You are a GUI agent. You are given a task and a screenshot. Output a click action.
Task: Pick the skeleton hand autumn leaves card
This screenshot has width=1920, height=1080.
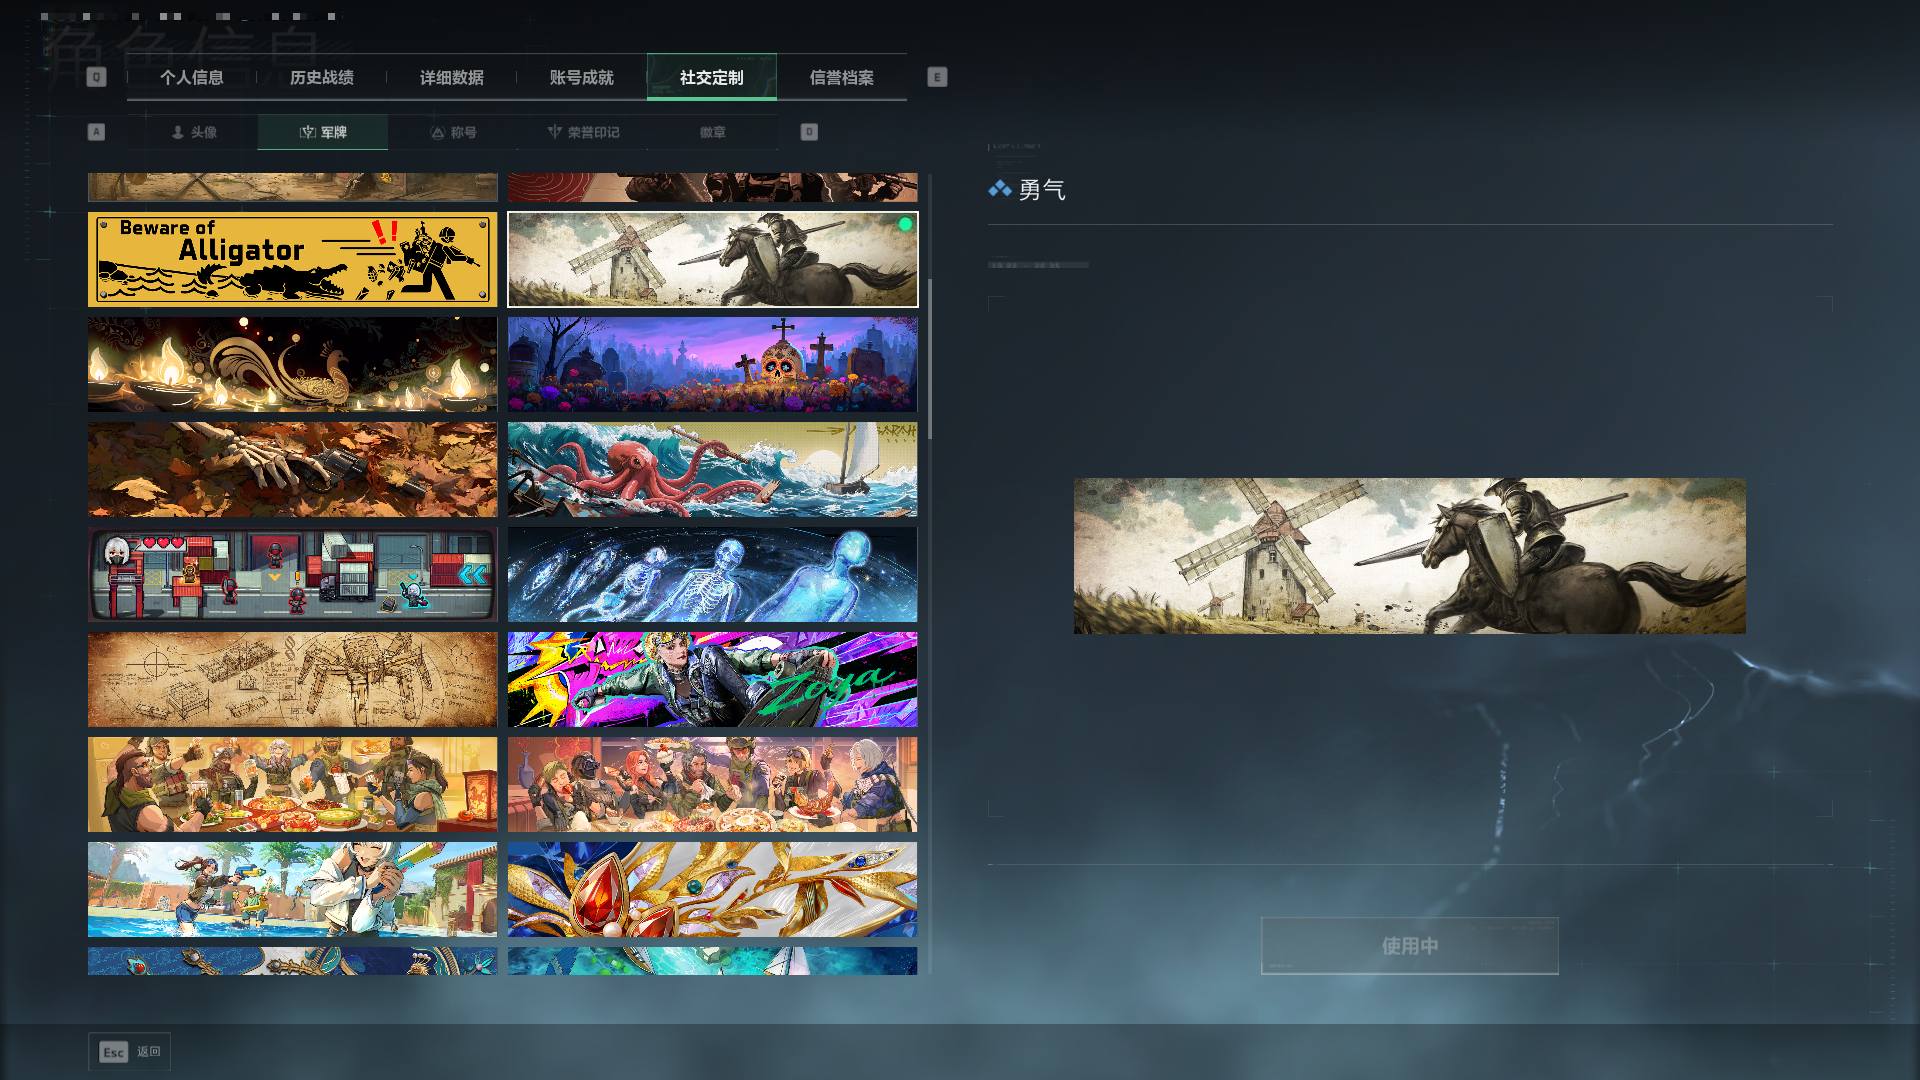point(292,469)
